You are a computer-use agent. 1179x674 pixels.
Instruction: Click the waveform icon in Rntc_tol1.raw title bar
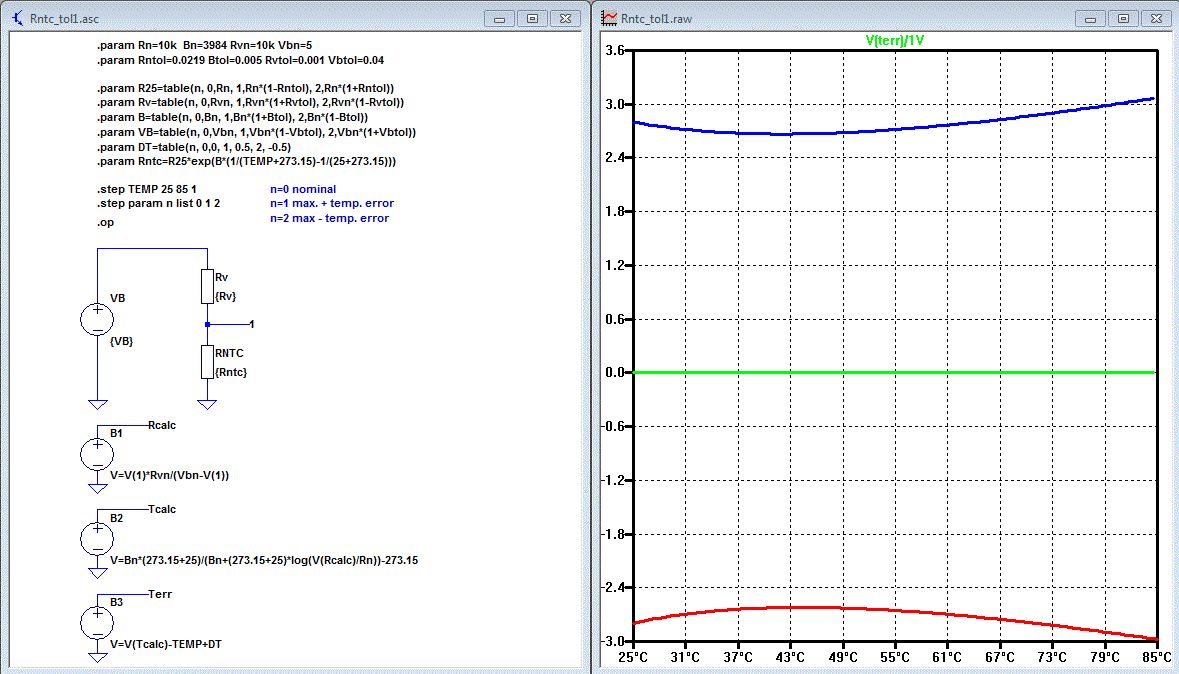[x=608, y=19]
